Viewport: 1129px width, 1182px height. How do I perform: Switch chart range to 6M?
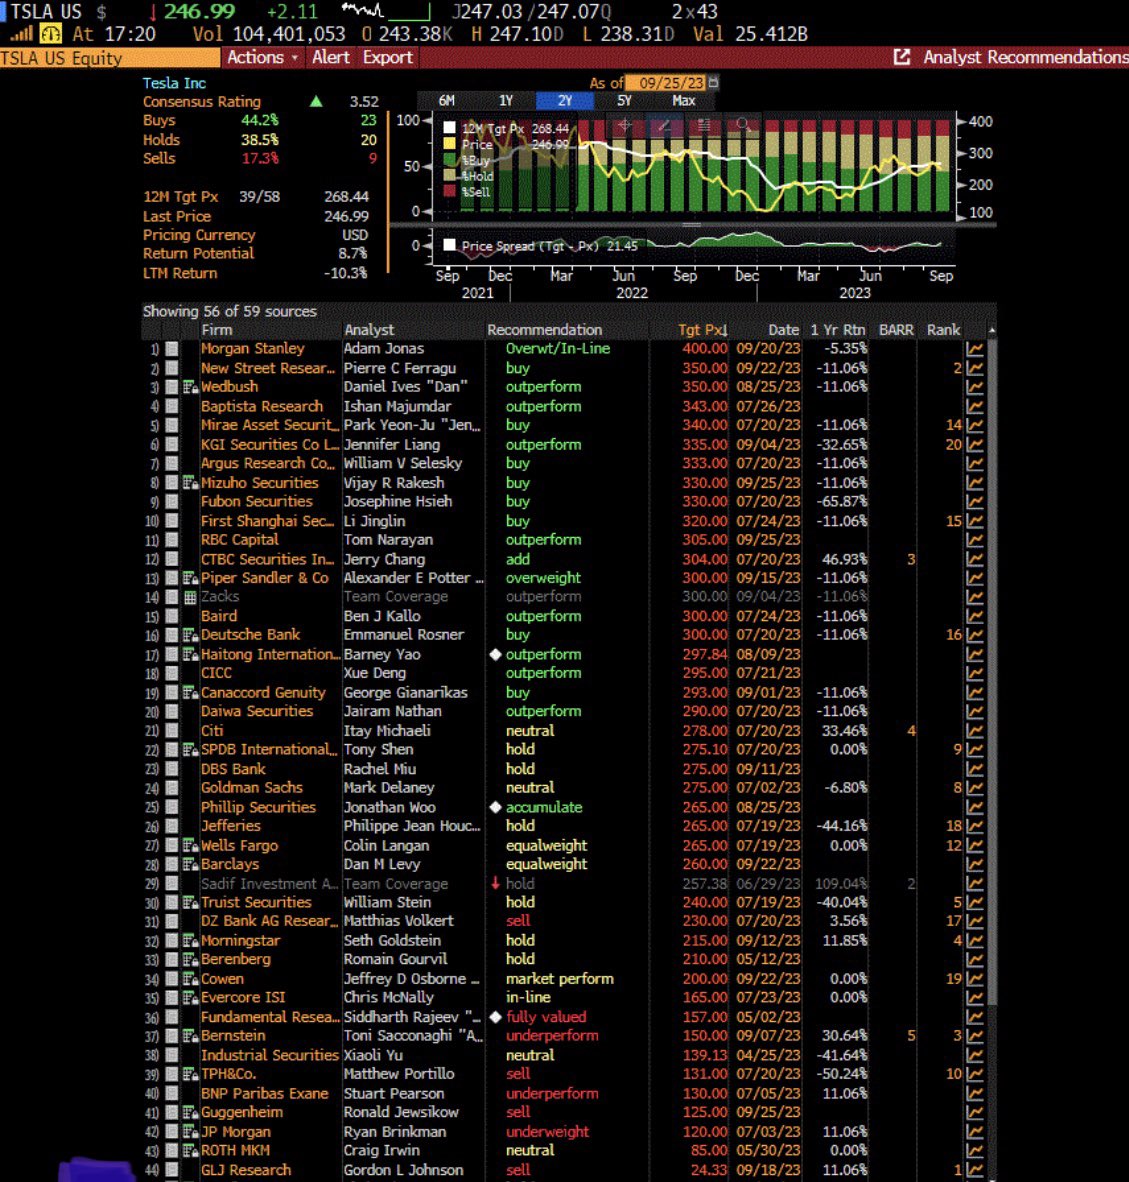(x=446, y=100)
